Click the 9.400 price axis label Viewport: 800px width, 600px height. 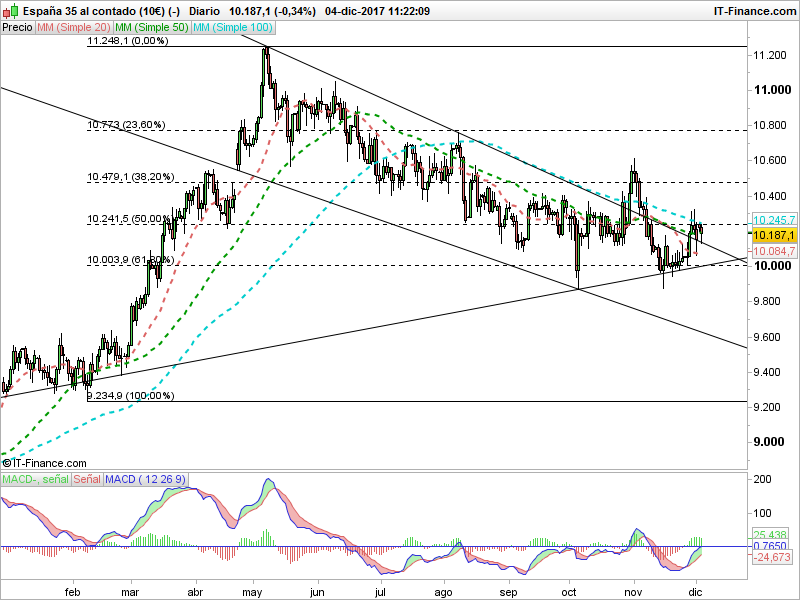tap(769, 372)
